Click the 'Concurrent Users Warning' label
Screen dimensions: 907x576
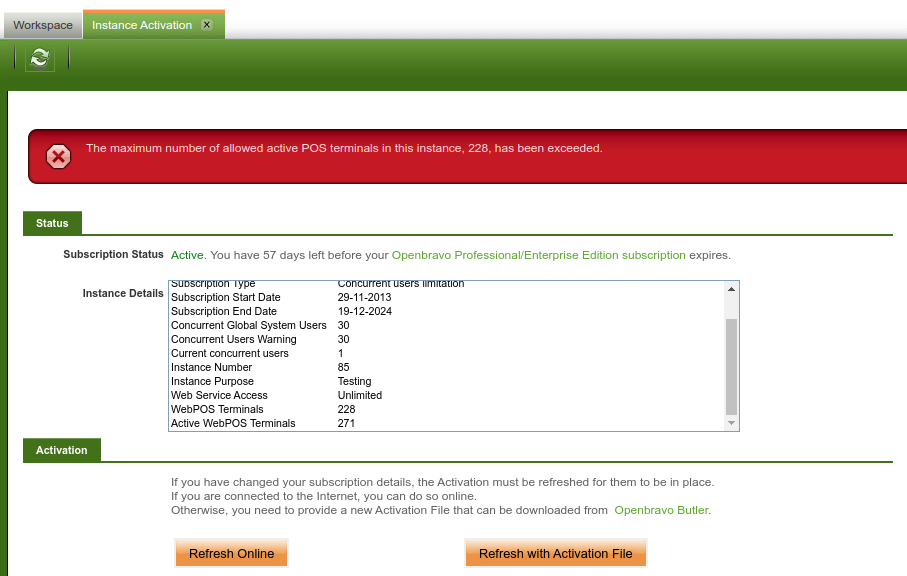click(234, 339)
